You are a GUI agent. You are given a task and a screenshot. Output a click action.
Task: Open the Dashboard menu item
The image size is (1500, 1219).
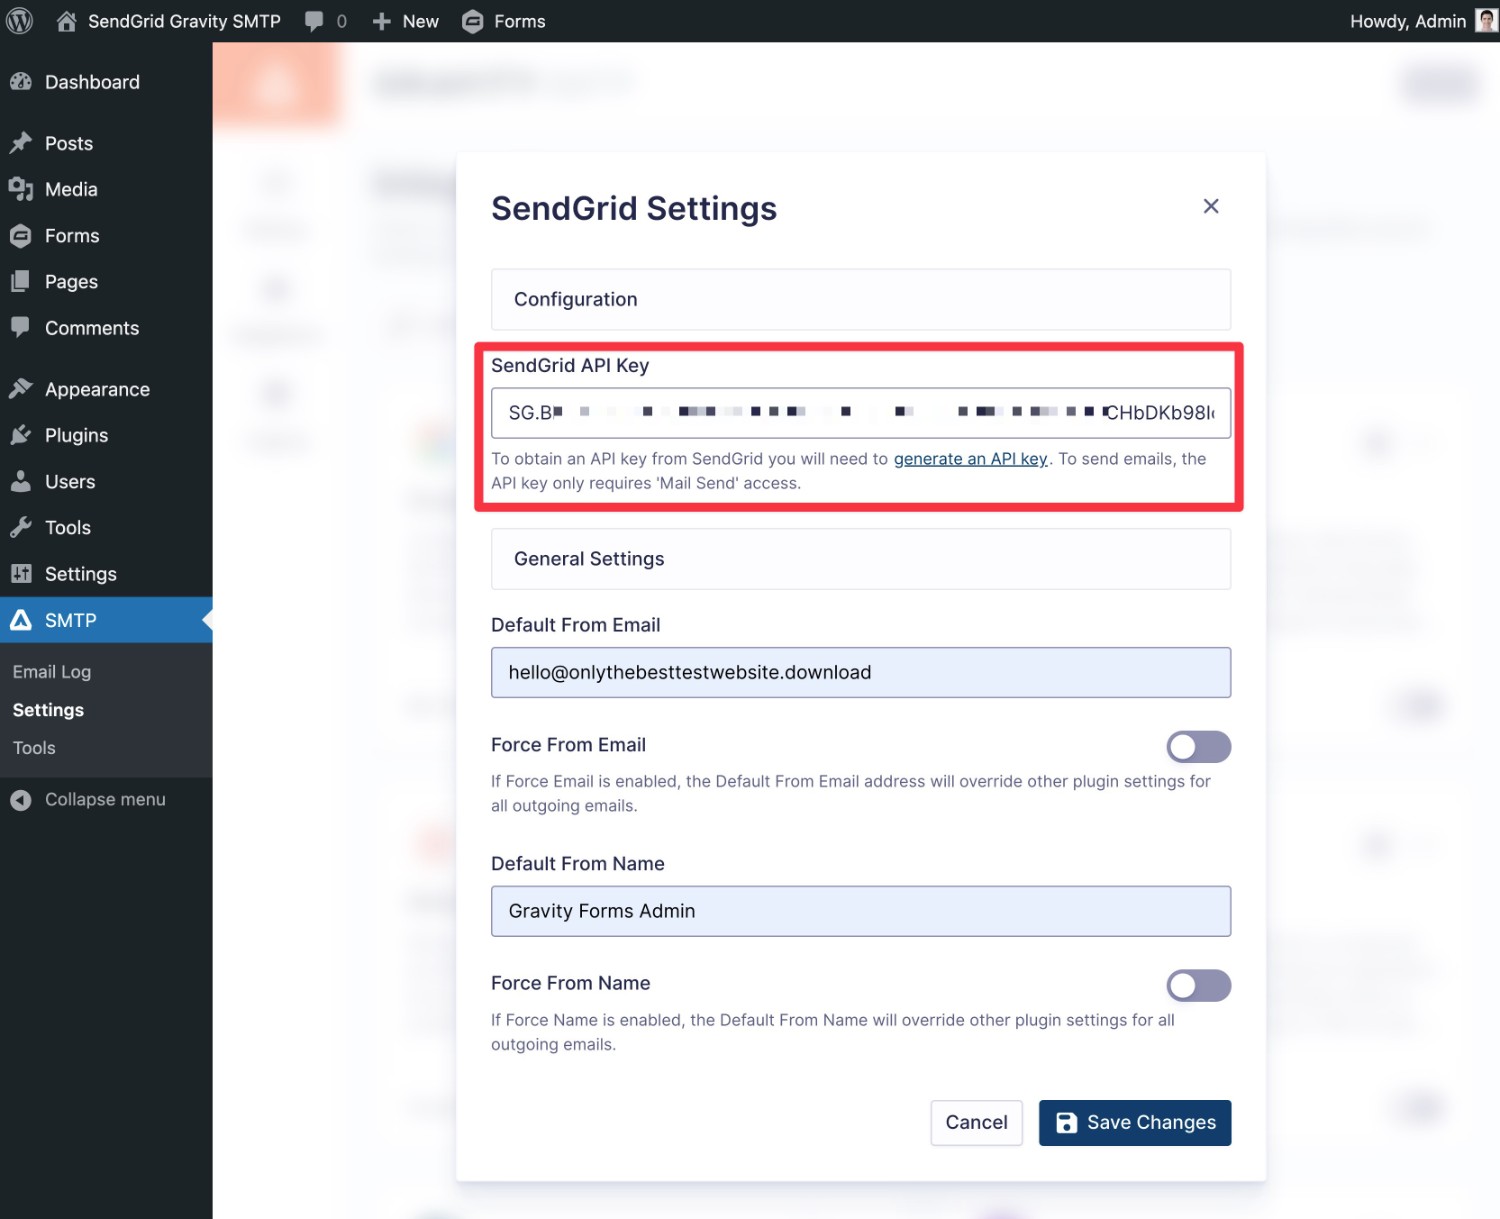106,82
